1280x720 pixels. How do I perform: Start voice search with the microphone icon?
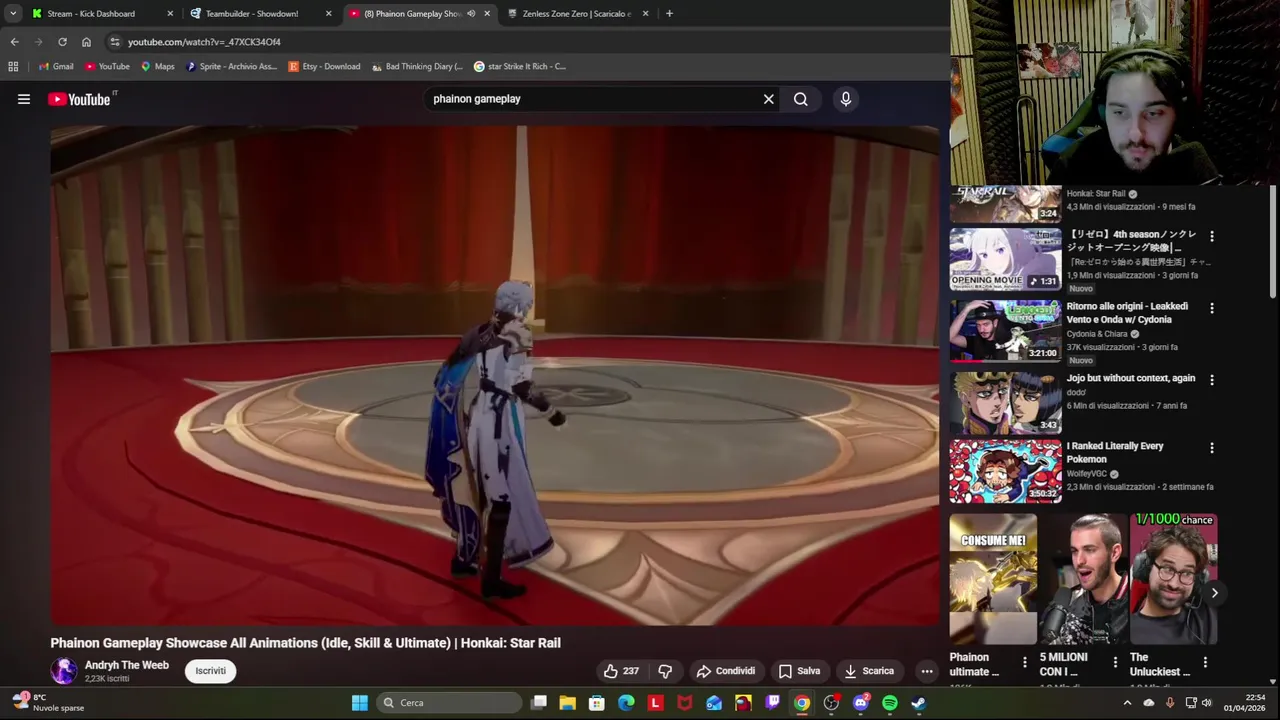tap(846, 99)
